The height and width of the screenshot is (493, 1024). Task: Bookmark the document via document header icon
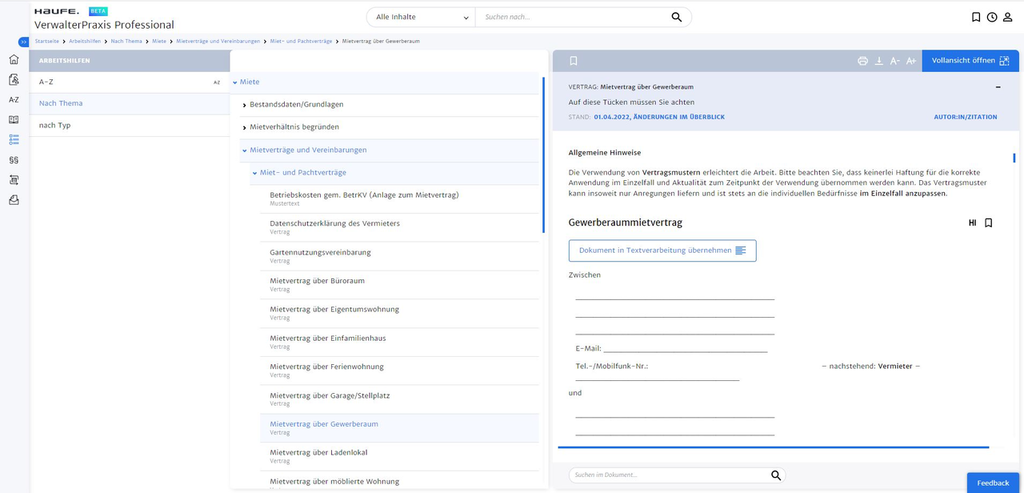573,61
